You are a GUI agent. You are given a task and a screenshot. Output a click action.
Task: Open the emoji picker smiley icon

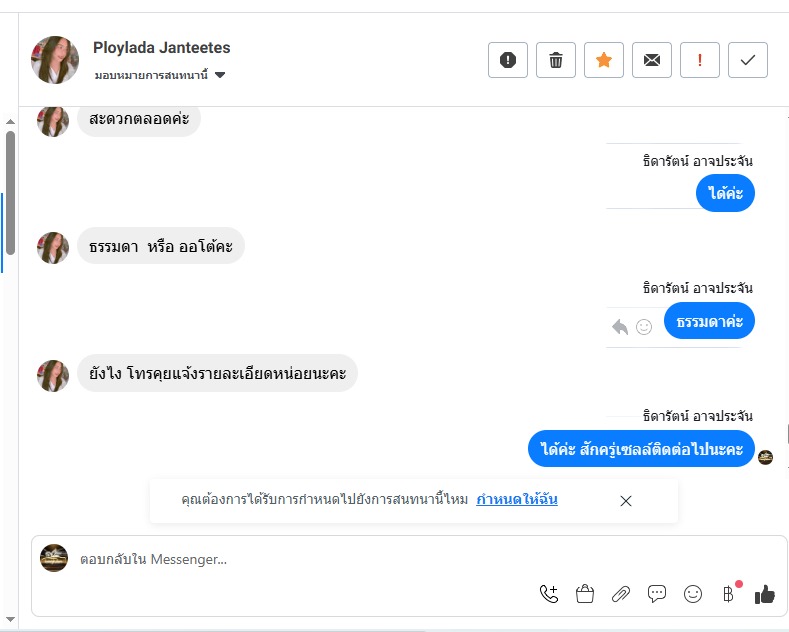(x=693, y=594)
